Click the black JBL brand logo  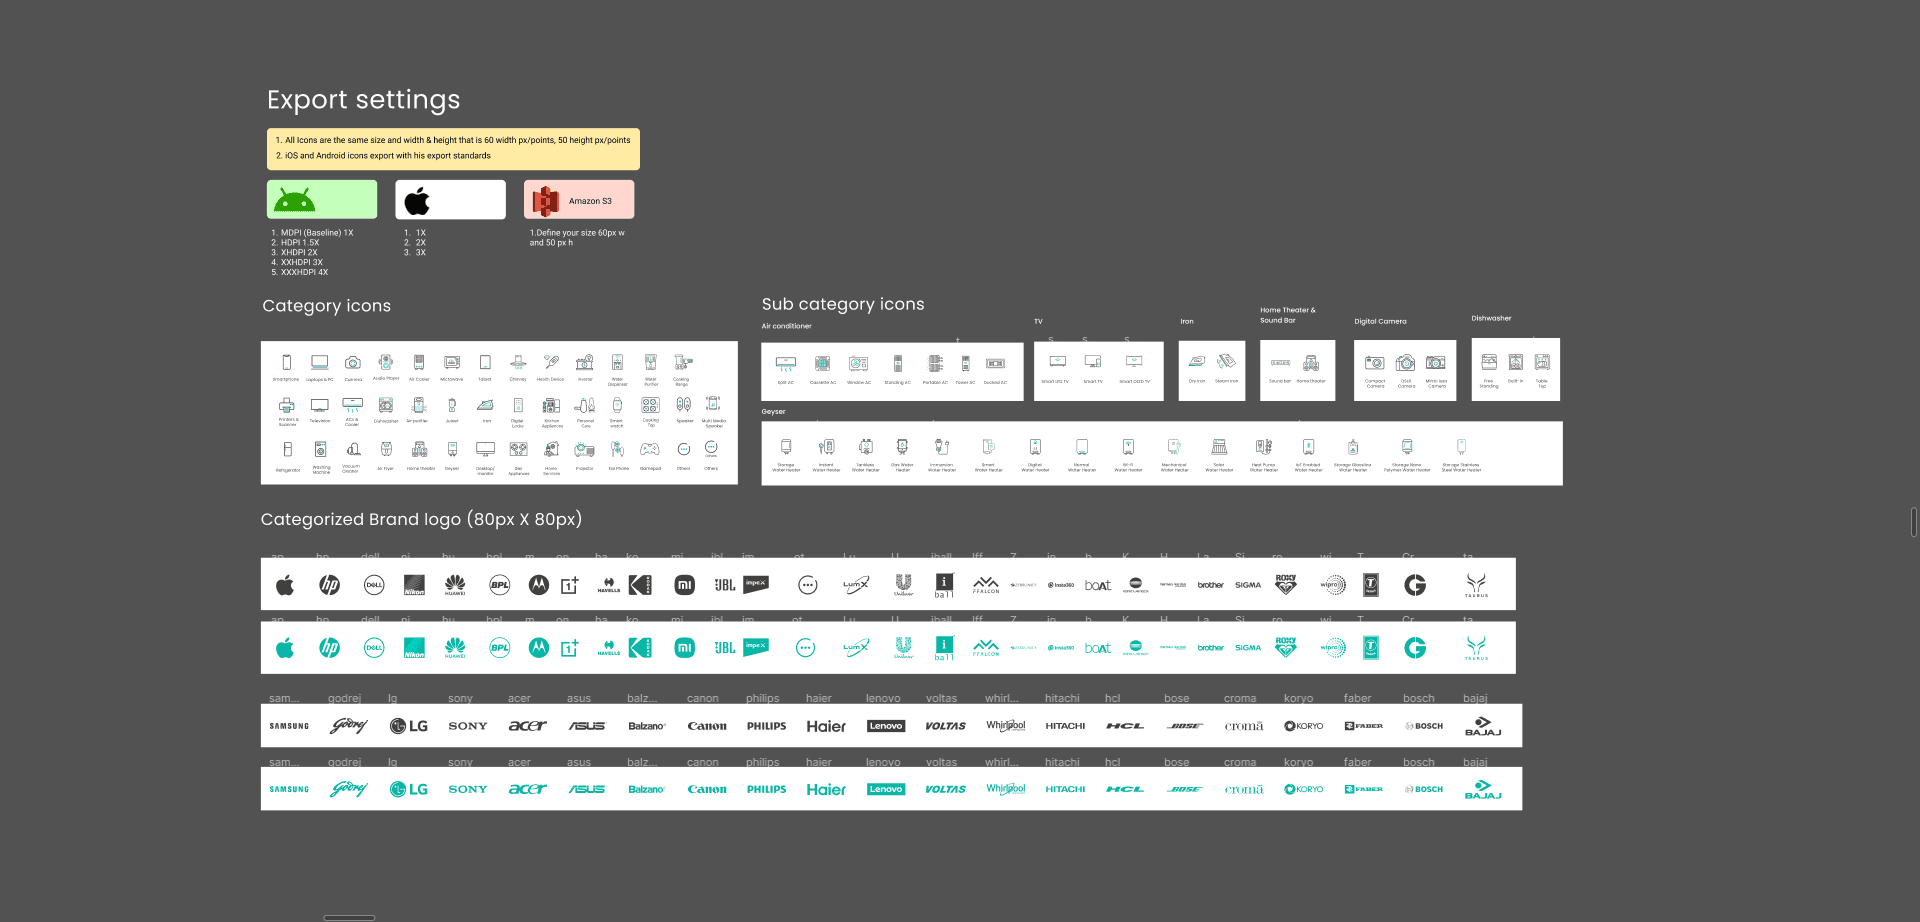coord(725,585)
